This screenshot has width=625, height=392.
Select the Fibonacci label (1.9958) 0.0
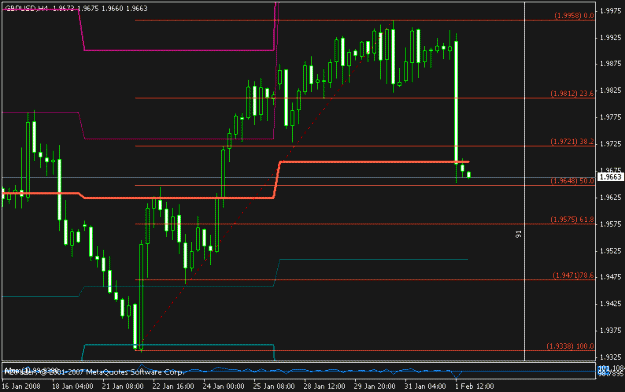click(x=574, y=16)
